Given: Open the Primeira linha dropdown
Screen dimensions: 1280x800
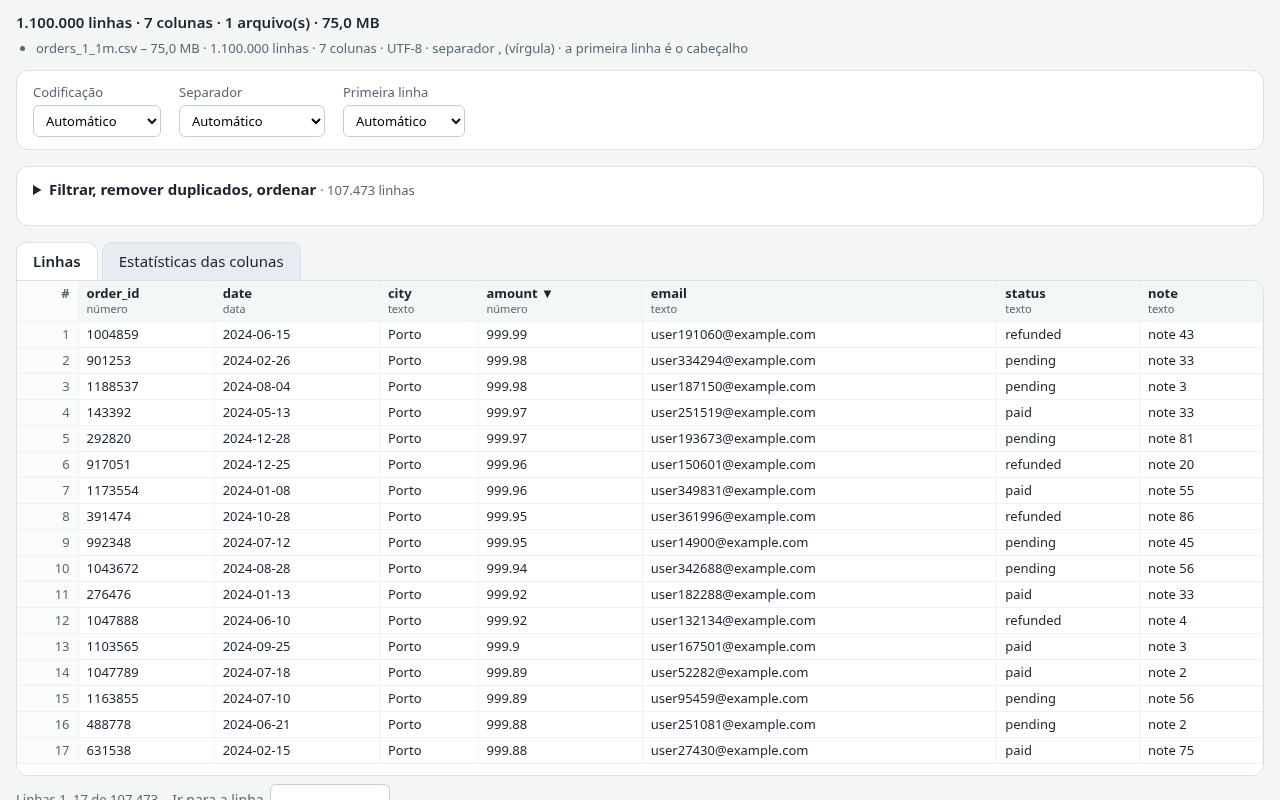Looking at the screenshot, I should 404,121.
